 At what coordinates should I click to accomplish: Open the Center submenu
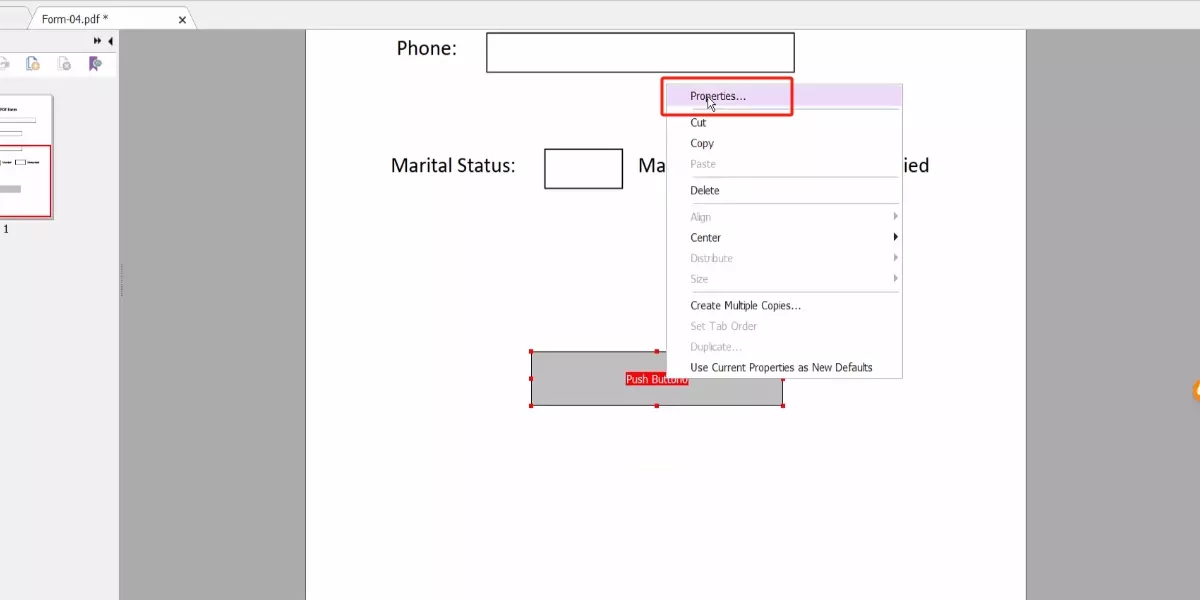[x=705, y=237]
